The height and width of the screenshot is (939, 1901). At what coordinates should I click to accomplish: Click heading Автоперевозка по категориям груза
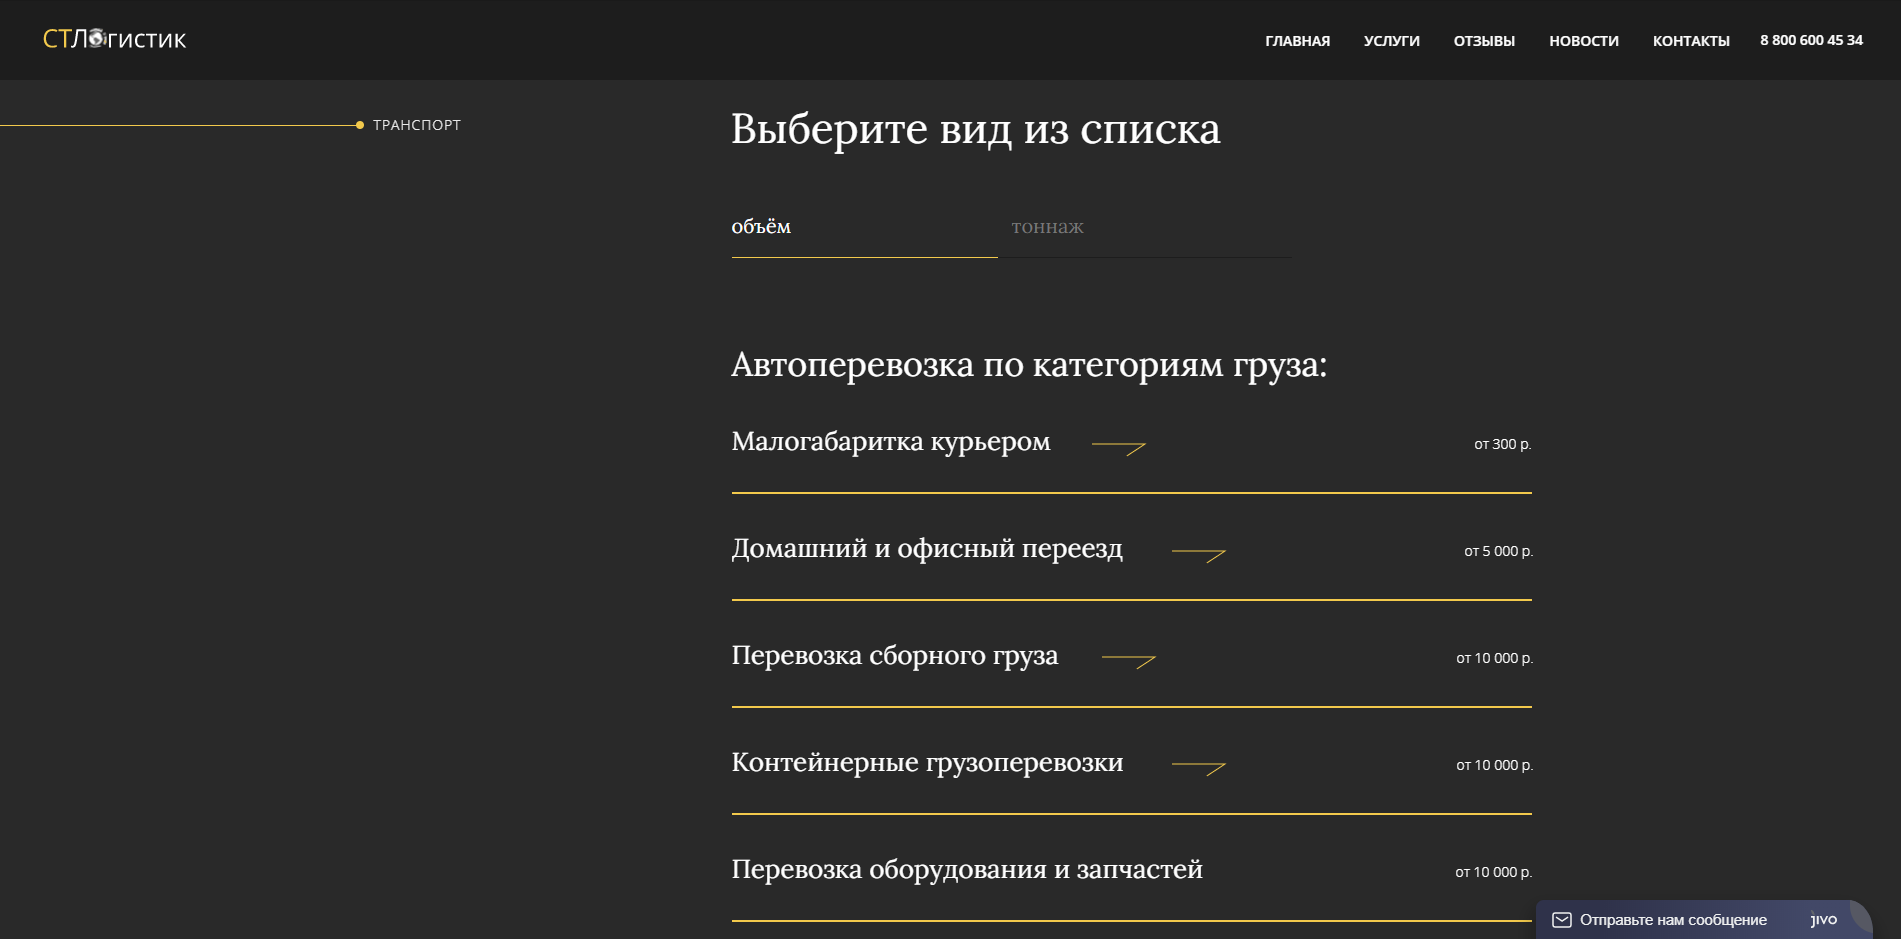[1029, 365]
